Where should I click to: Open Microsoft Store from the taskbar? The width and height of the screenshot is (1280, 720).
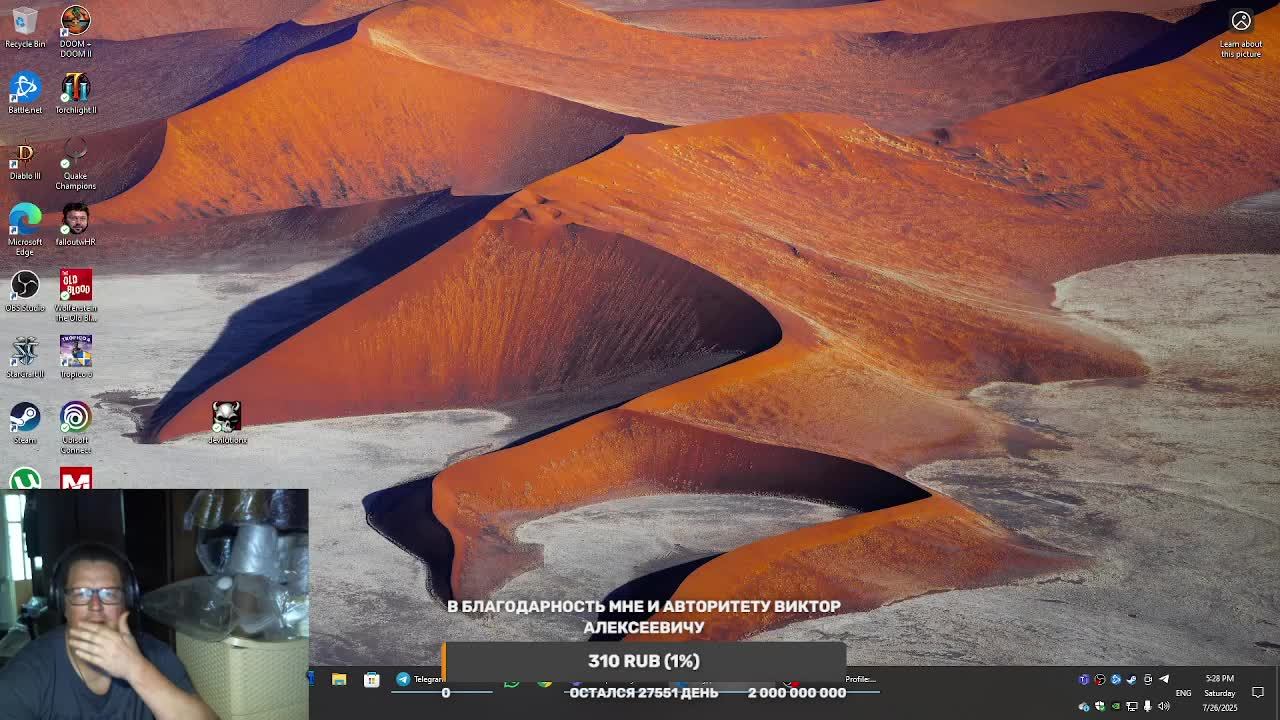click(x=371, y=680)
